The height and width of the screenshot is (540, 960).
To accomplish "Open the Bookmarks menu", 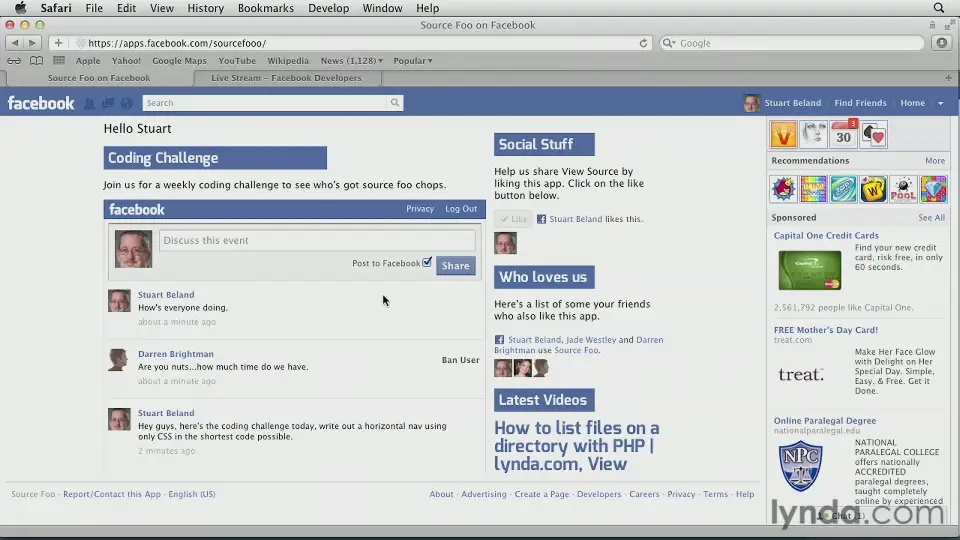I will (x=266, y=8).
